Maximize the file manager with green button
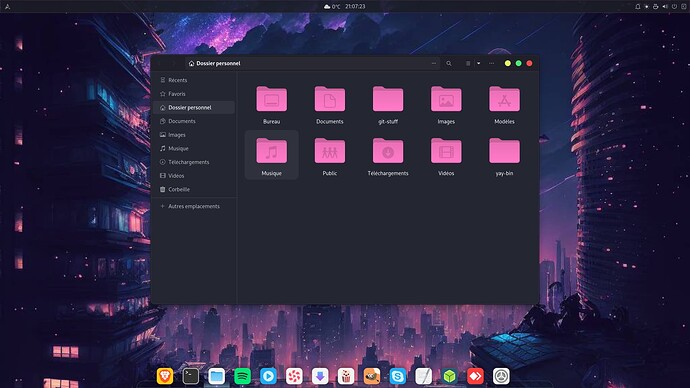 [518, 63]
